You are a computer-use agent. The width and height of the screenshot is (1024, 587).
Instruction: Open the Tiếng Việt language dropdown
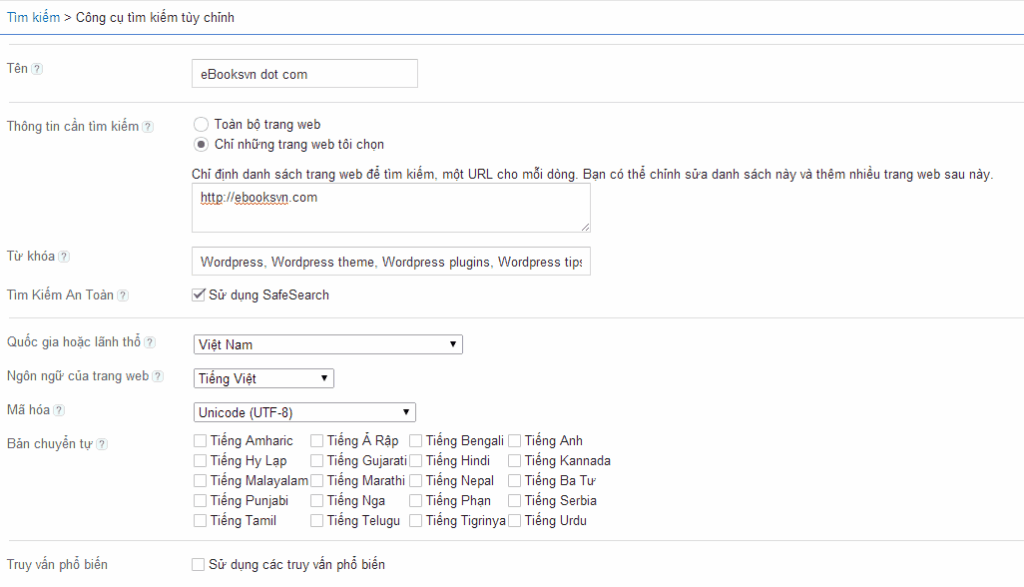coord(263,379)
